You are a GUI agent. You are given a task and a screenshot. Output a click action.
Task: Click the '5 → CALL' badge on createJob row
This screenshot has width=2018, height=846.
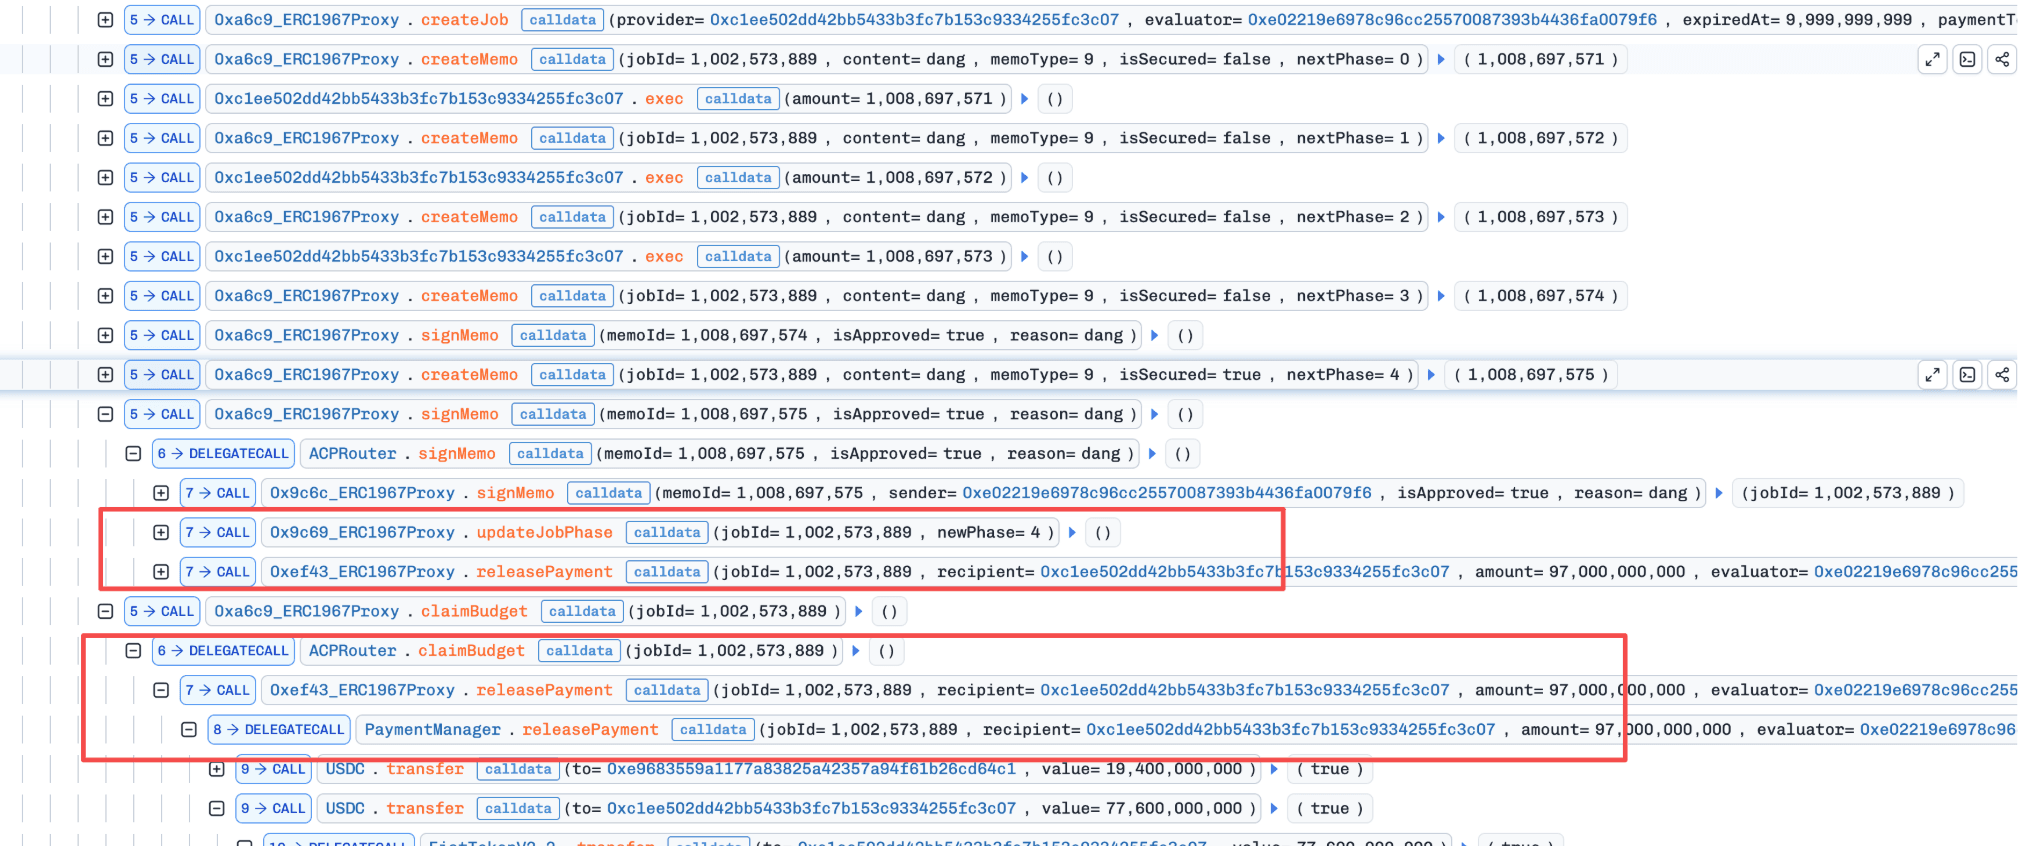pyautogui.click(x=162, y=20)
